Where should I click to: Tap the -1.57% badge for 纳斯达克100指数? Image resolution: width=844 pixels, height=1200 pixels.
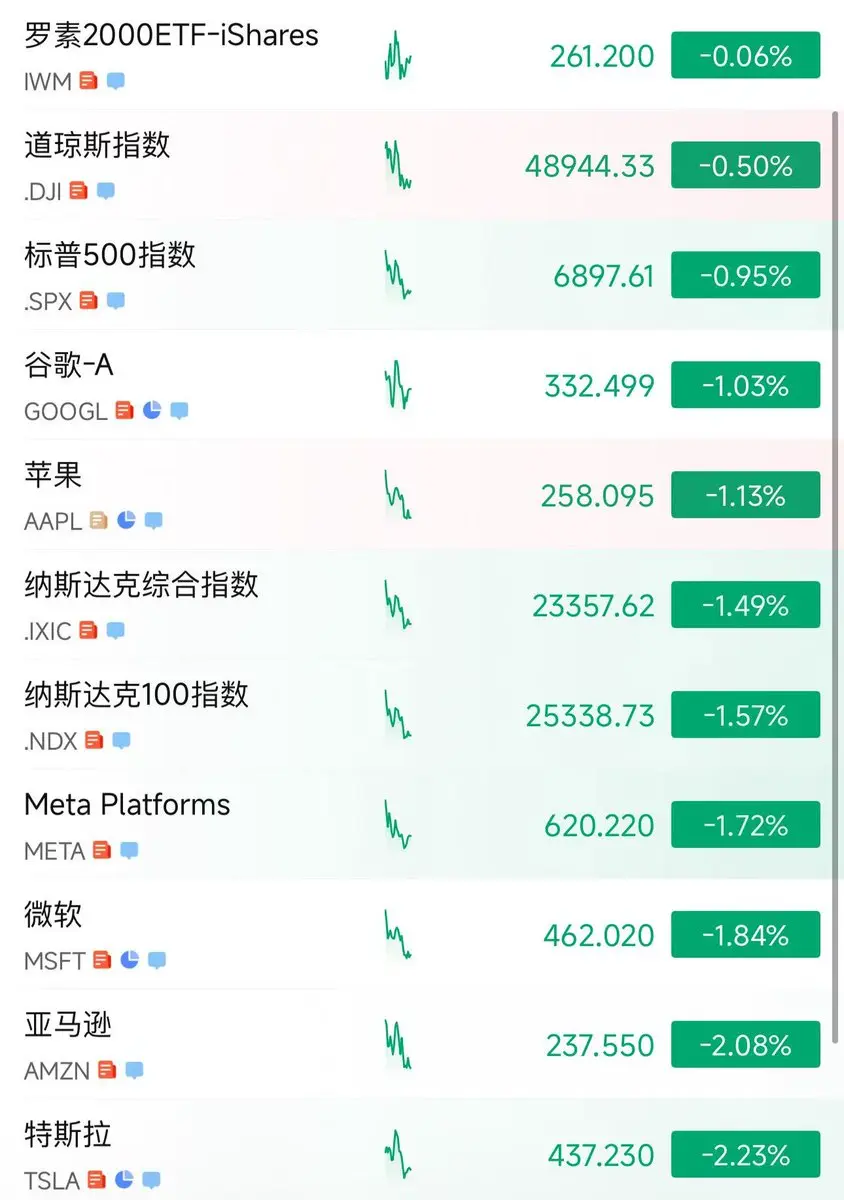(x=745, y=716)
